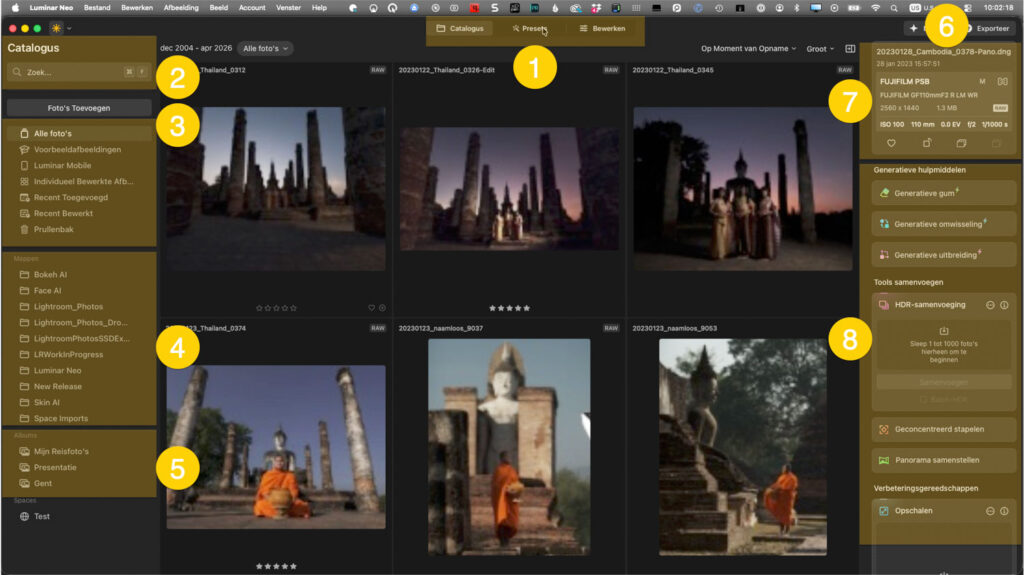1024x575 pixels.
Task: Click the sparkle icon left of Exporteer
Action: click(913, 28)
